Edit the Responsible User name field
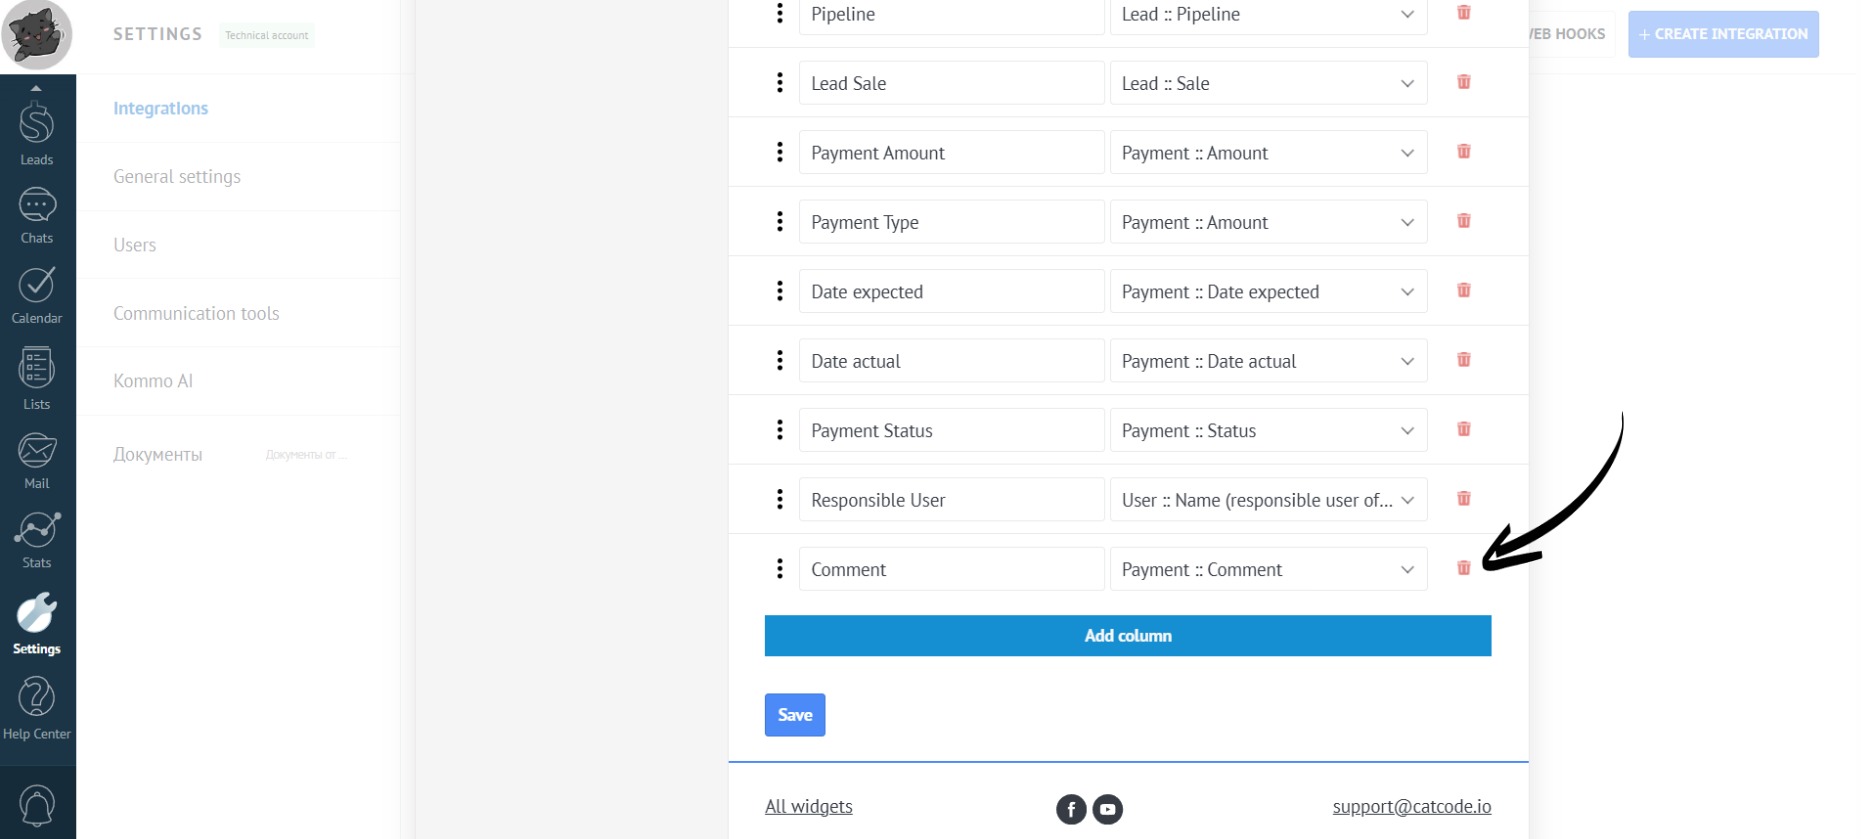The height and width of the screenshot is (839, 1861). [x=951, y=500]
